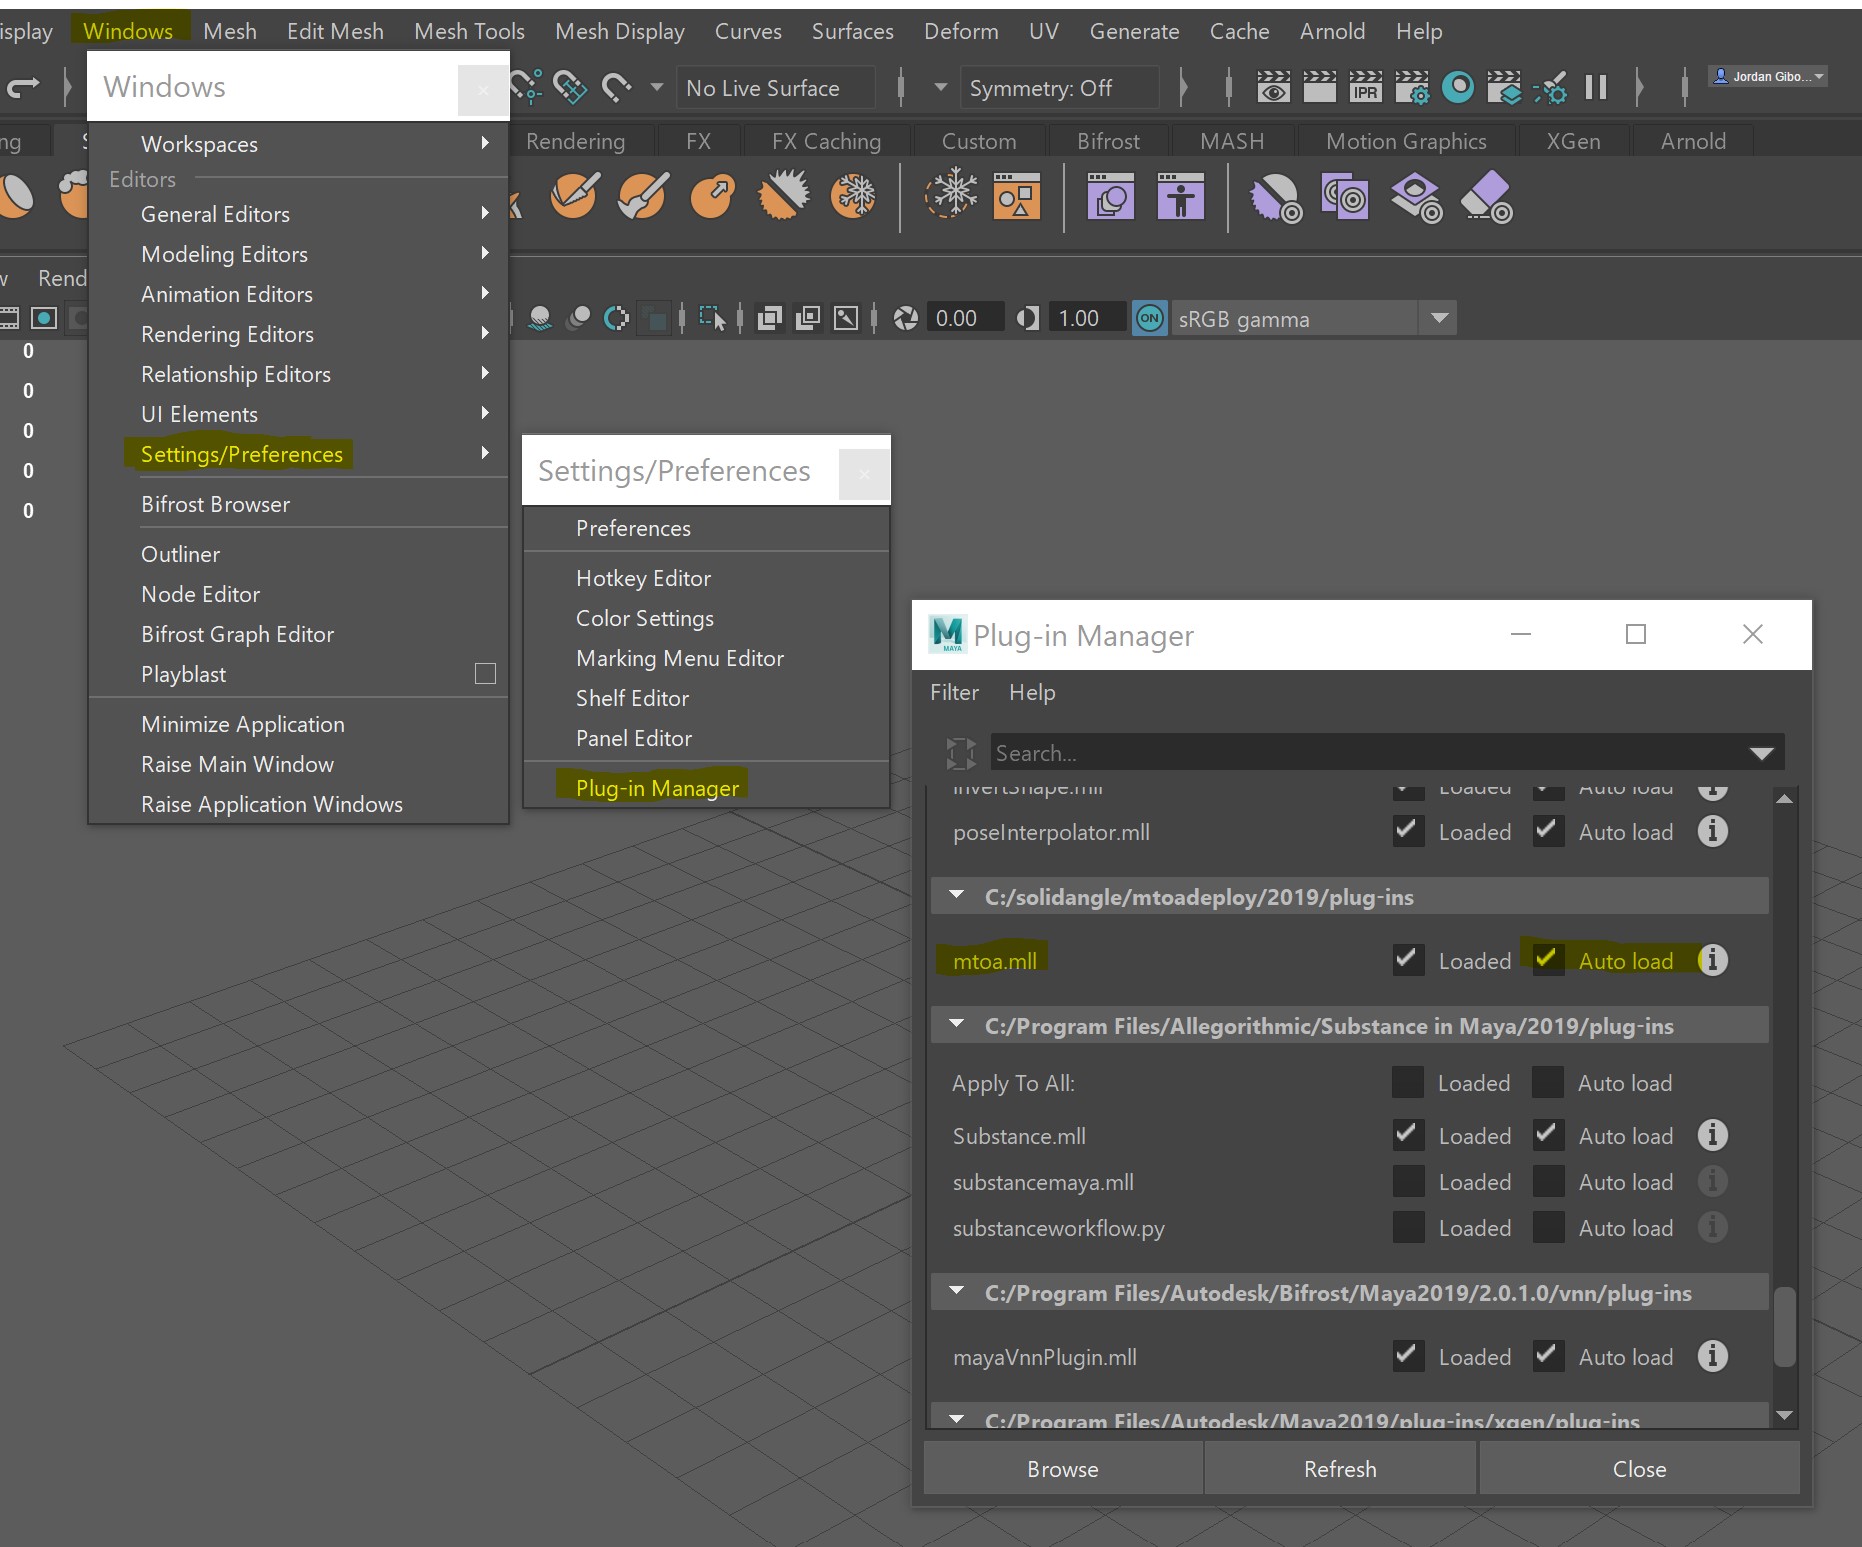The width and height of the screenshot is (1862, 1547).
Task: Click the IPR render clapperboard icon
Action: pyautogui.click(x=1365, y=88)
